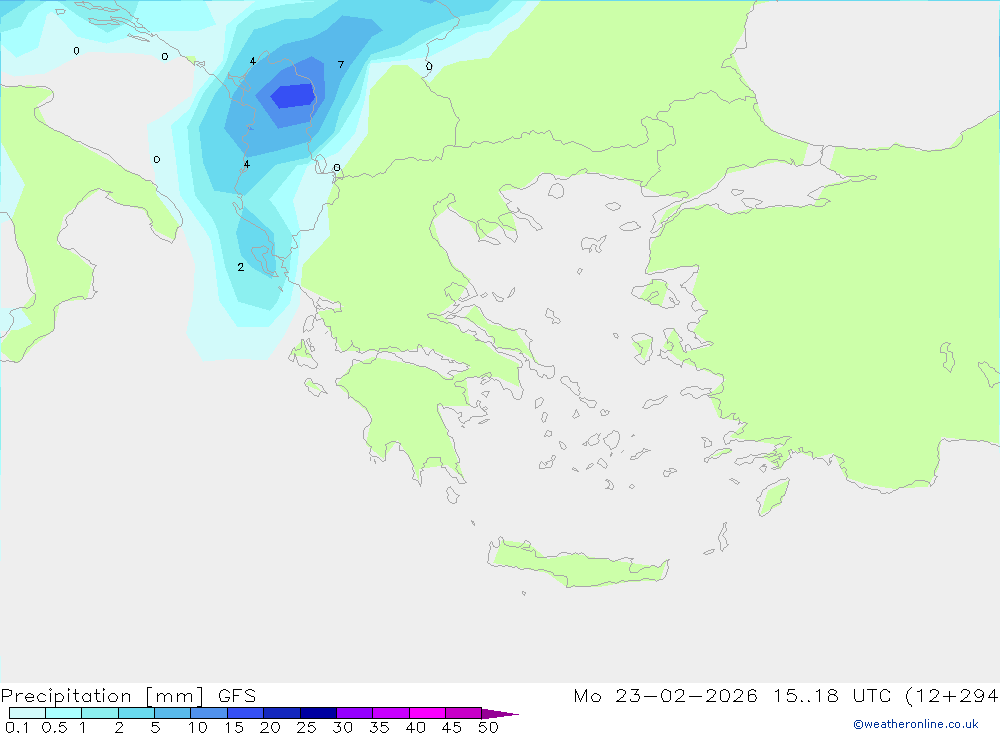
Task: Pick the legend swatch between 1 and 2
Action: [x=100, y=713]
